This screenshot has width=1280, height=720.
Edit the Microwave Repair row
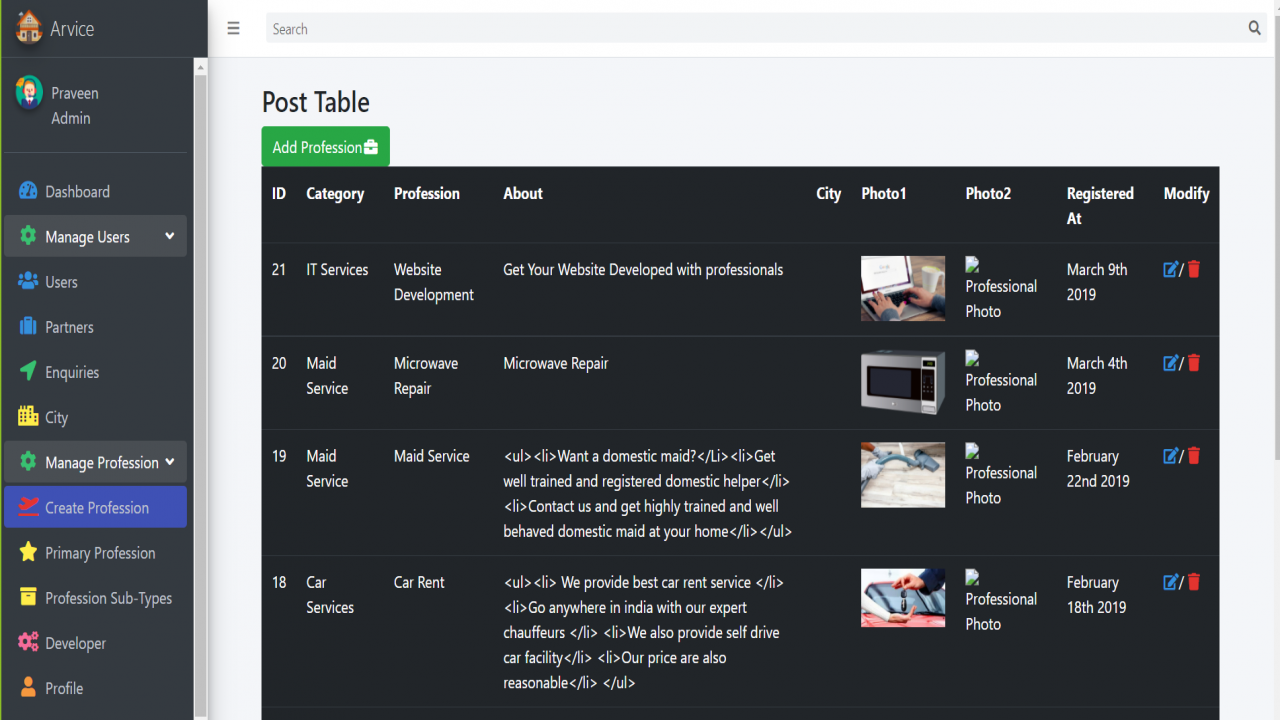click(x=1171, y=363)
